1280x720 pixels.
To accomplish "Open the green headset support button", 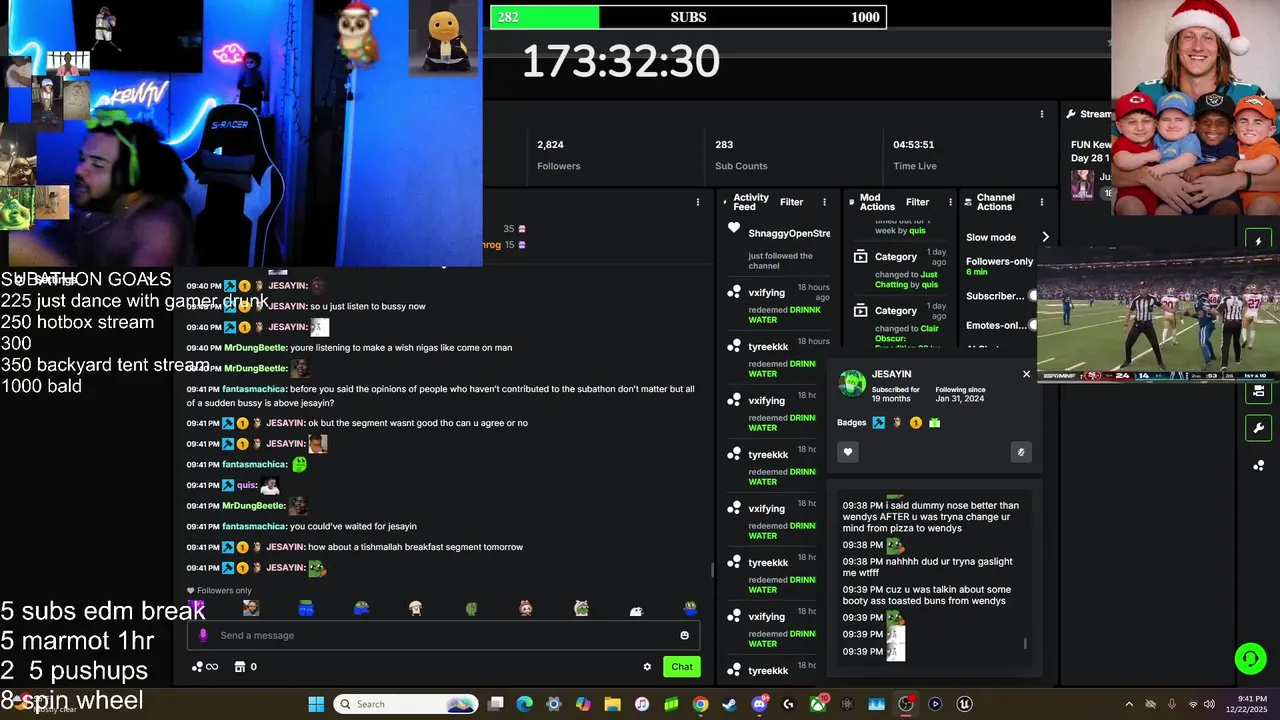I will tap(1250, 658).
